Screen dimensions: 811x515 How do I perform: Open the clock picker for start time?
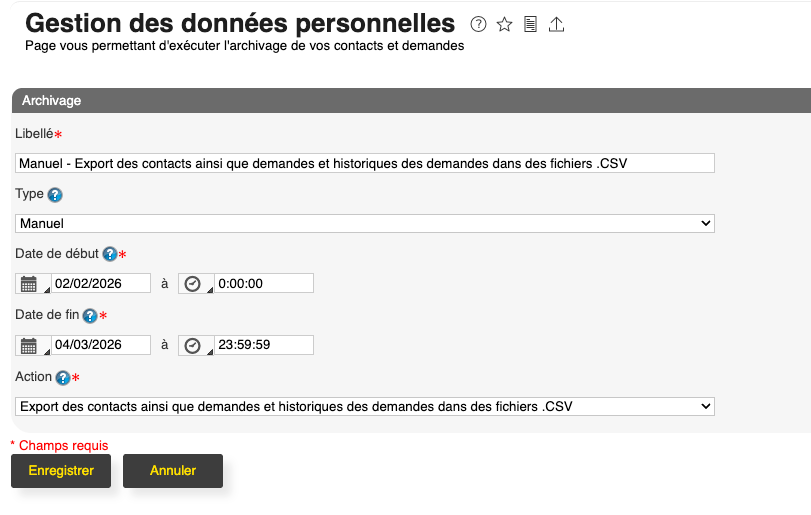pyautogui.click(x=193, y=284)
